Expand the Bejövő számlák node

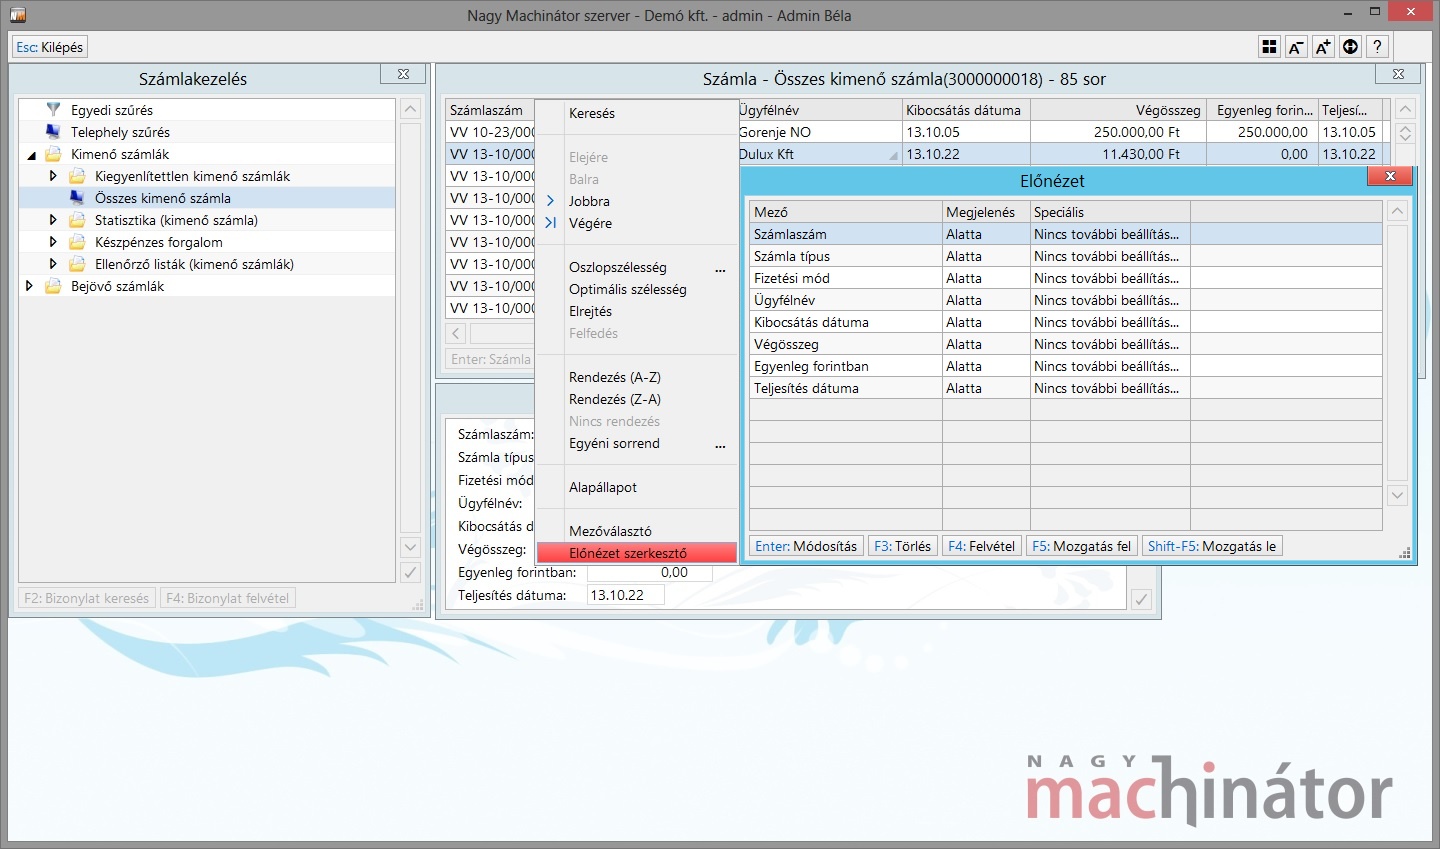coord(29,286)
